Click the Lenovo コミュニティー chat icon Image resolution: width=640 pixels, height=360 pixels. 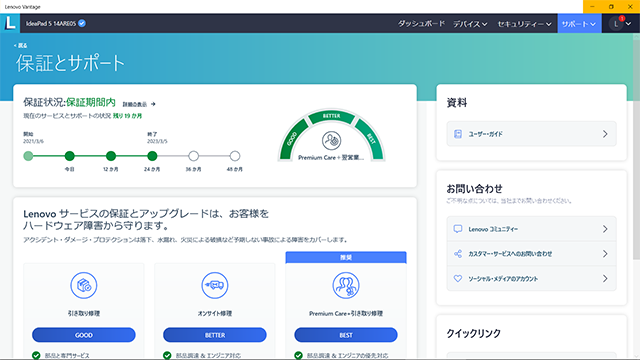[458, 229]
